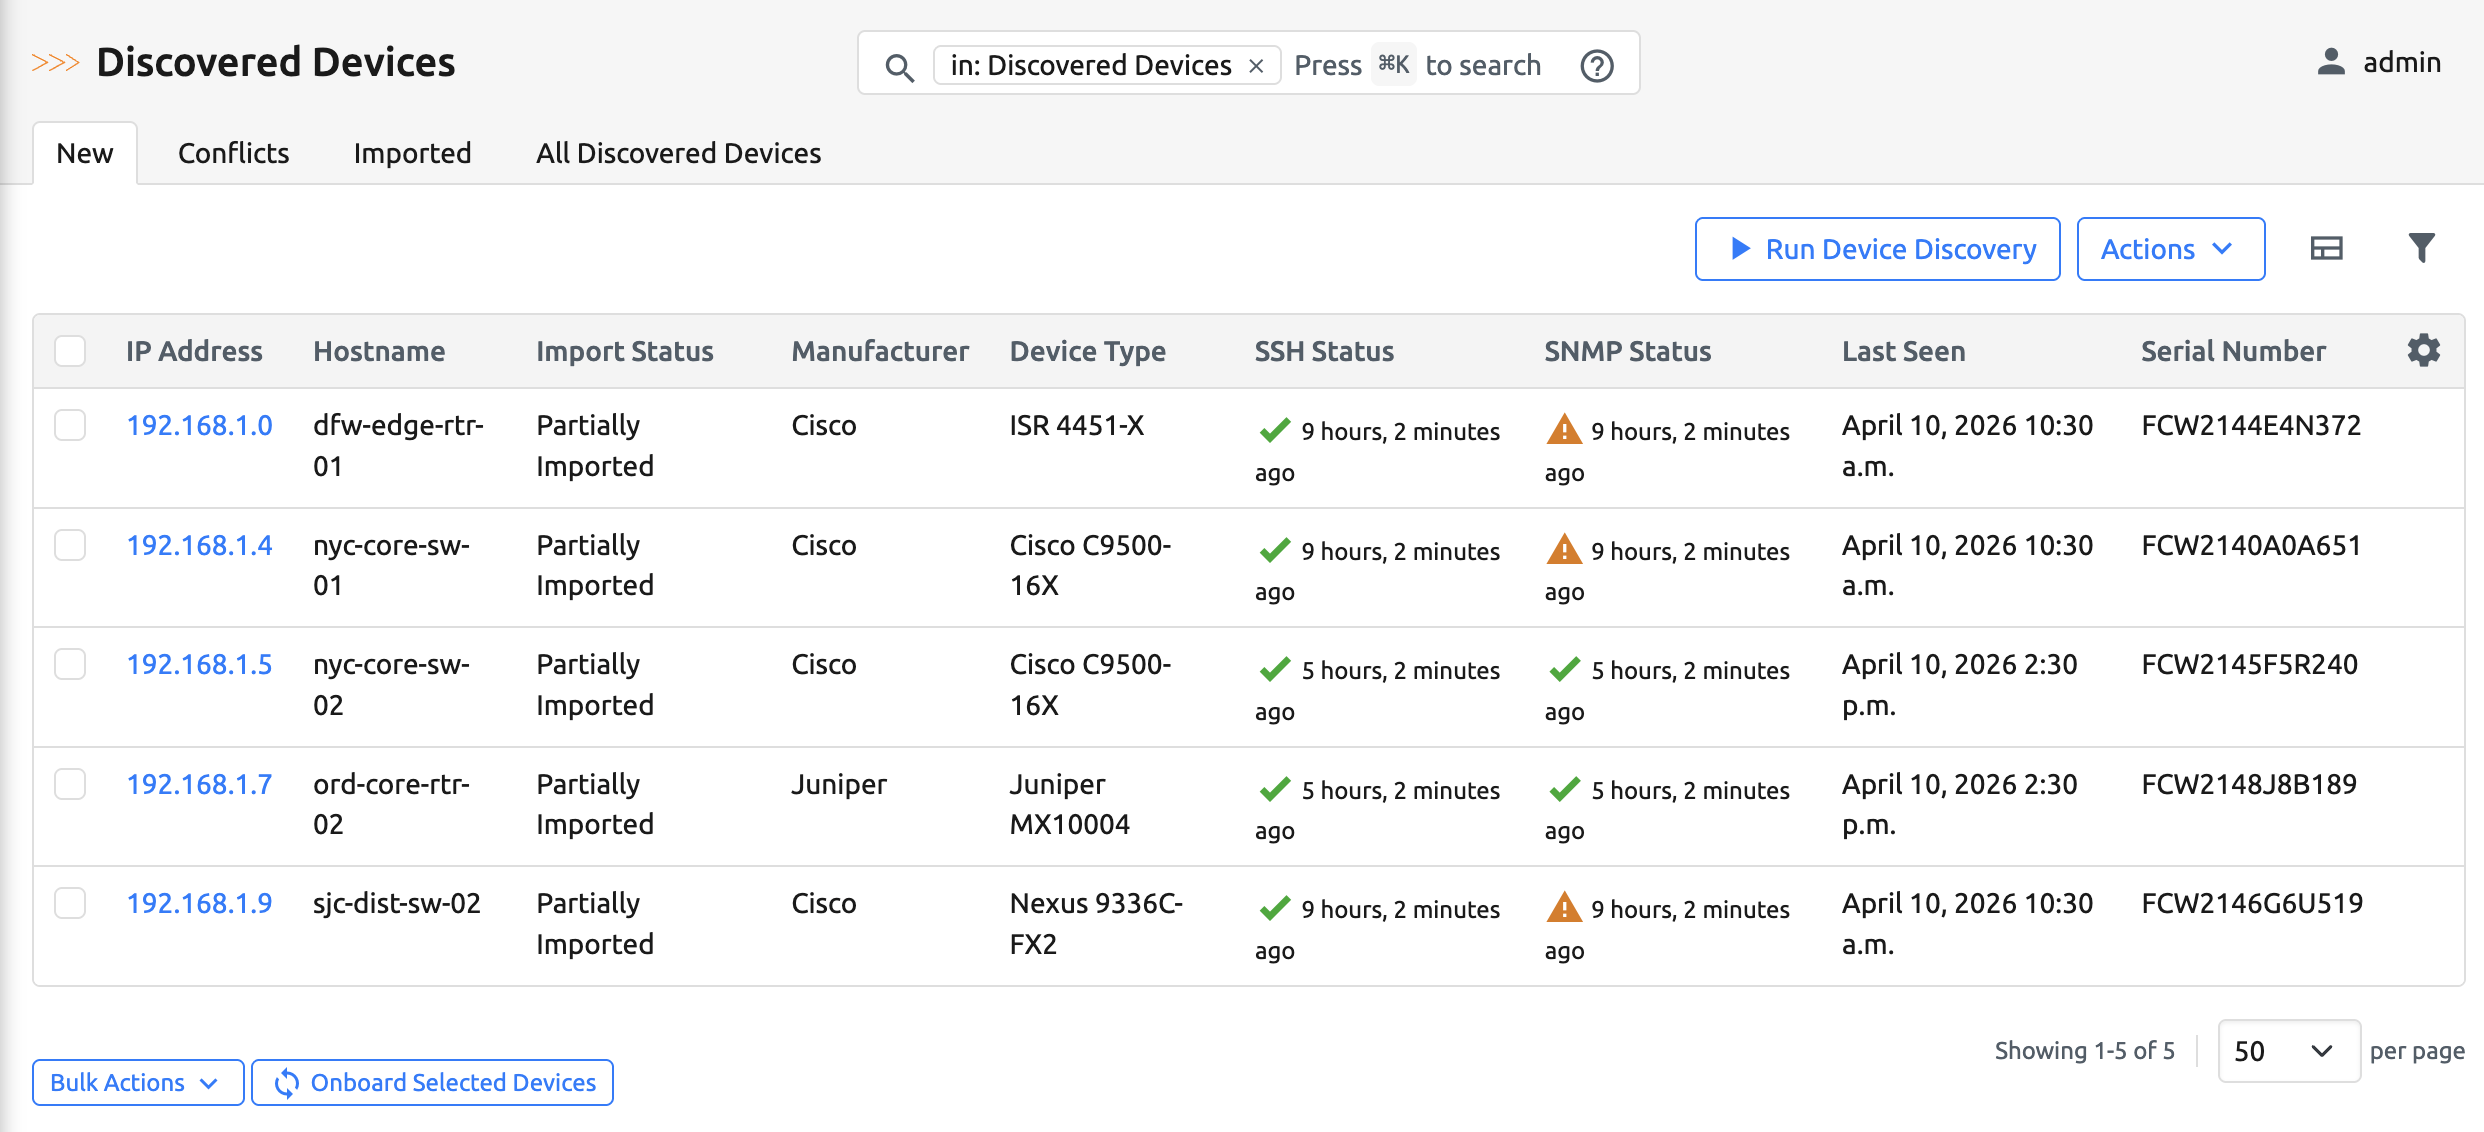Click the search magnifier icon
This screenshot has height=1132, width=2484.
899,66
